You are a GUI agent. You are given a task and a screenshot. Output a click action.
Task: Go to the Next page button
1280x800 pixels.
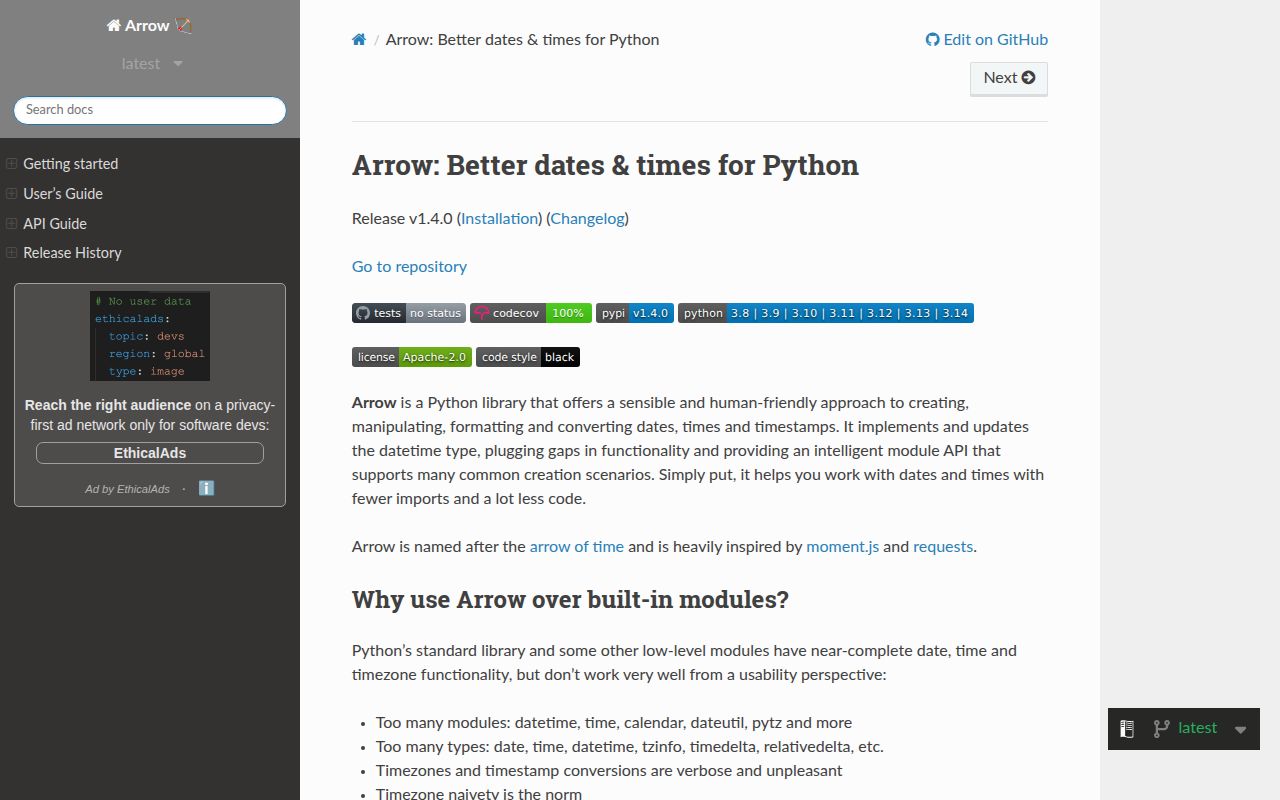(x=1009, y=78)
